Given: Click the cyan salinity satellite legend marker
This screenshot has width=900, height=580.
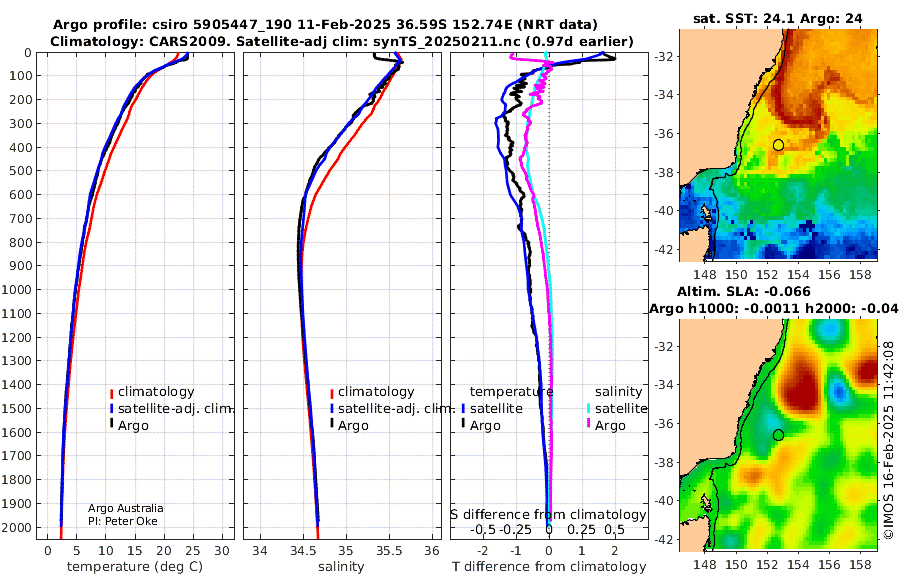Looking at the screenshot, I should pyautogui.click(x=588, y=409).
